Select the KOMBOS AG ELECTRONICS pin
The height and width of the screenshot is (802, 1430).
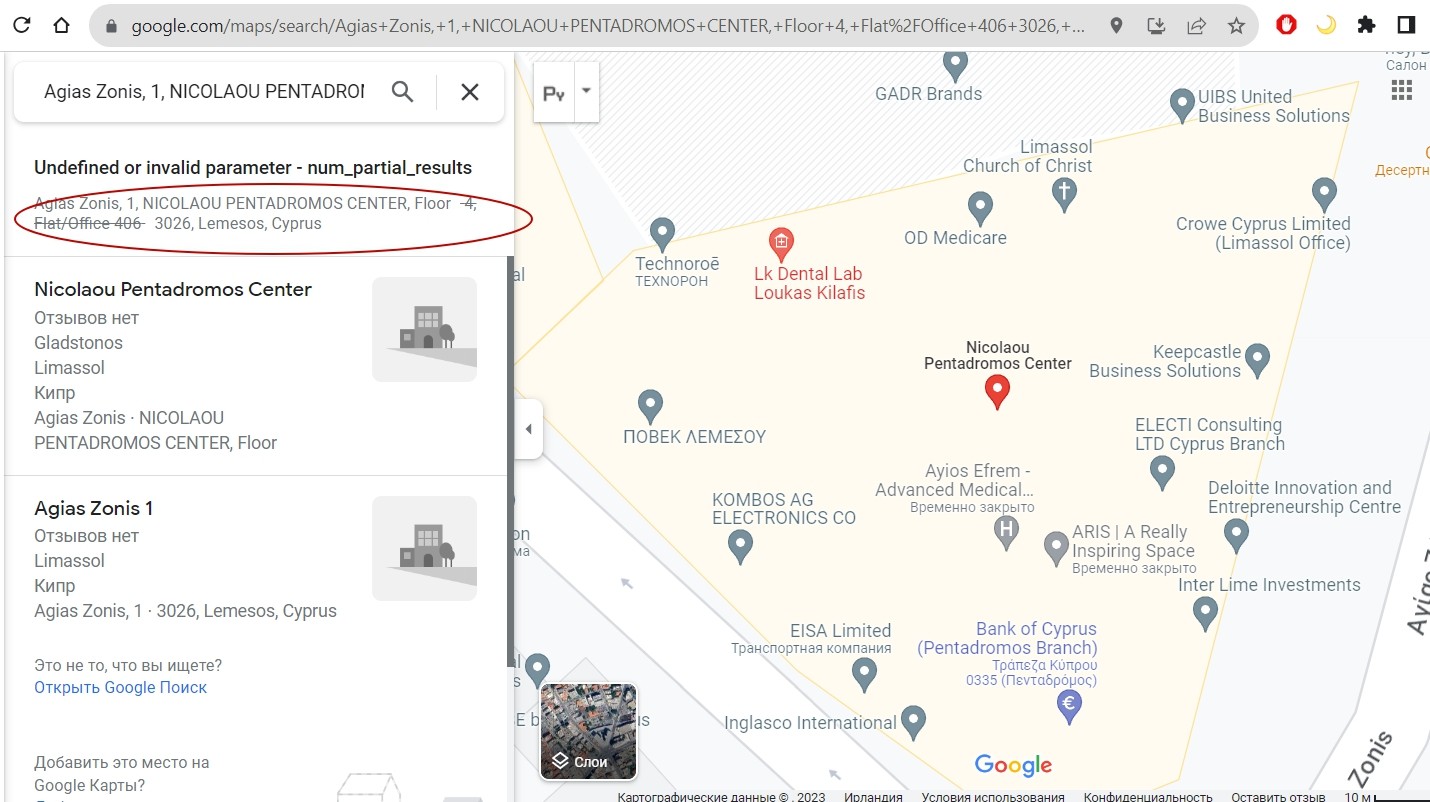point(739,547)
